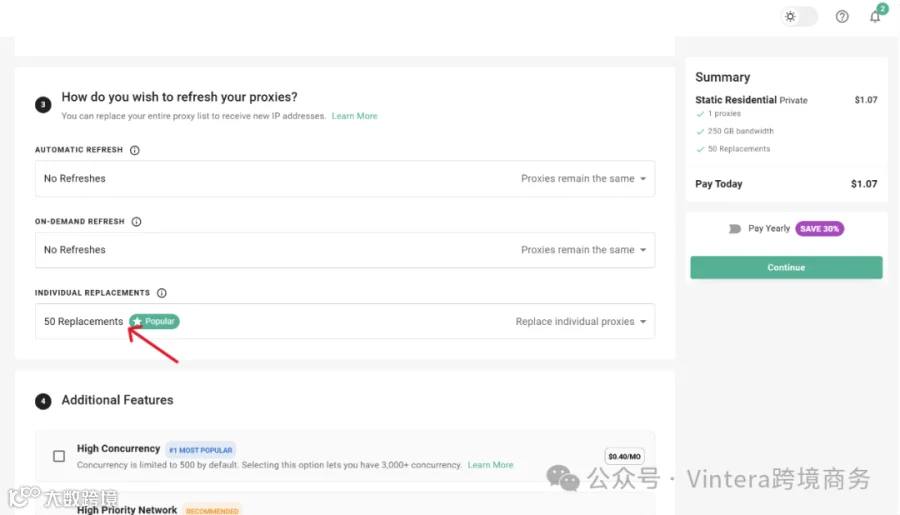Click info icon beside On-Demand Refresh
900x515 pixels.
click(x=136, y=222)
